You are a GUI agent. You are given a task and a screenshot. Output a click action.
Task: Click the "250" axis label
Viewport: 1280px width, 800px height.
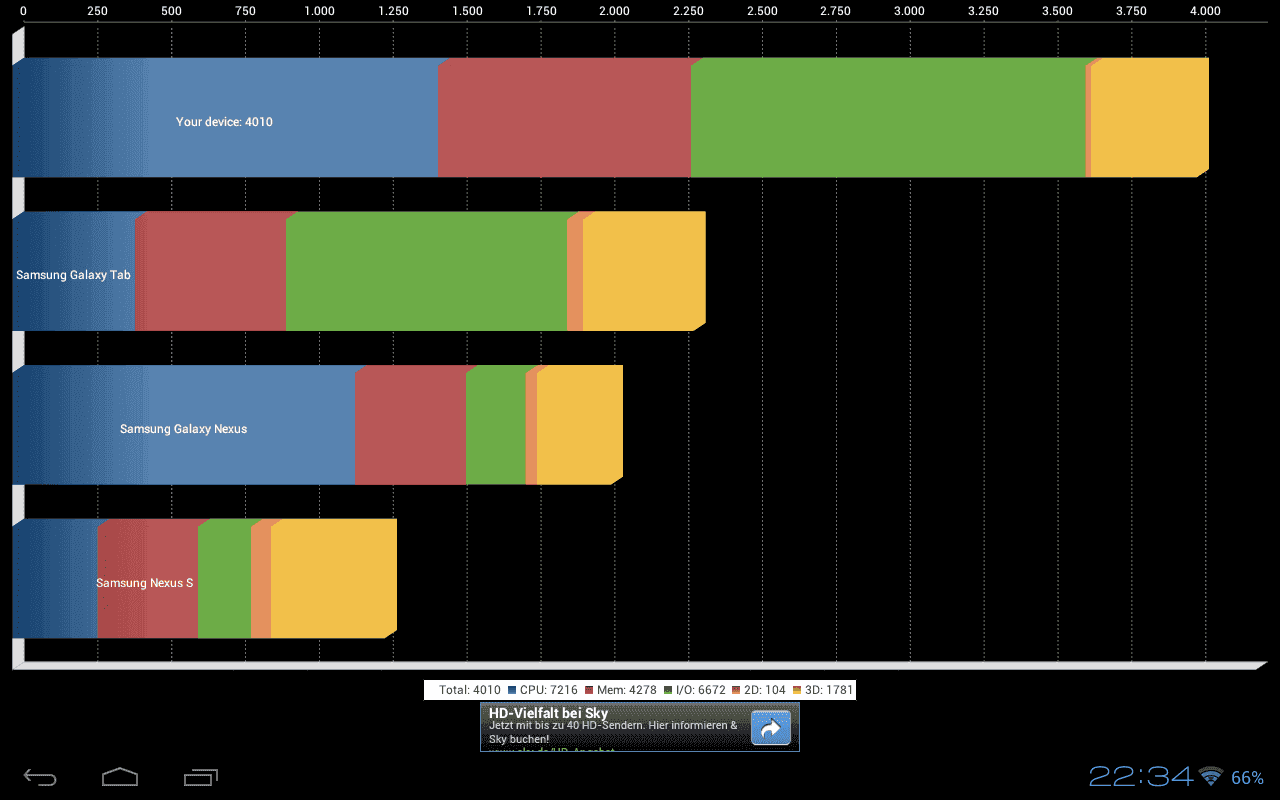pyautogui.click(x=98, y=11)
